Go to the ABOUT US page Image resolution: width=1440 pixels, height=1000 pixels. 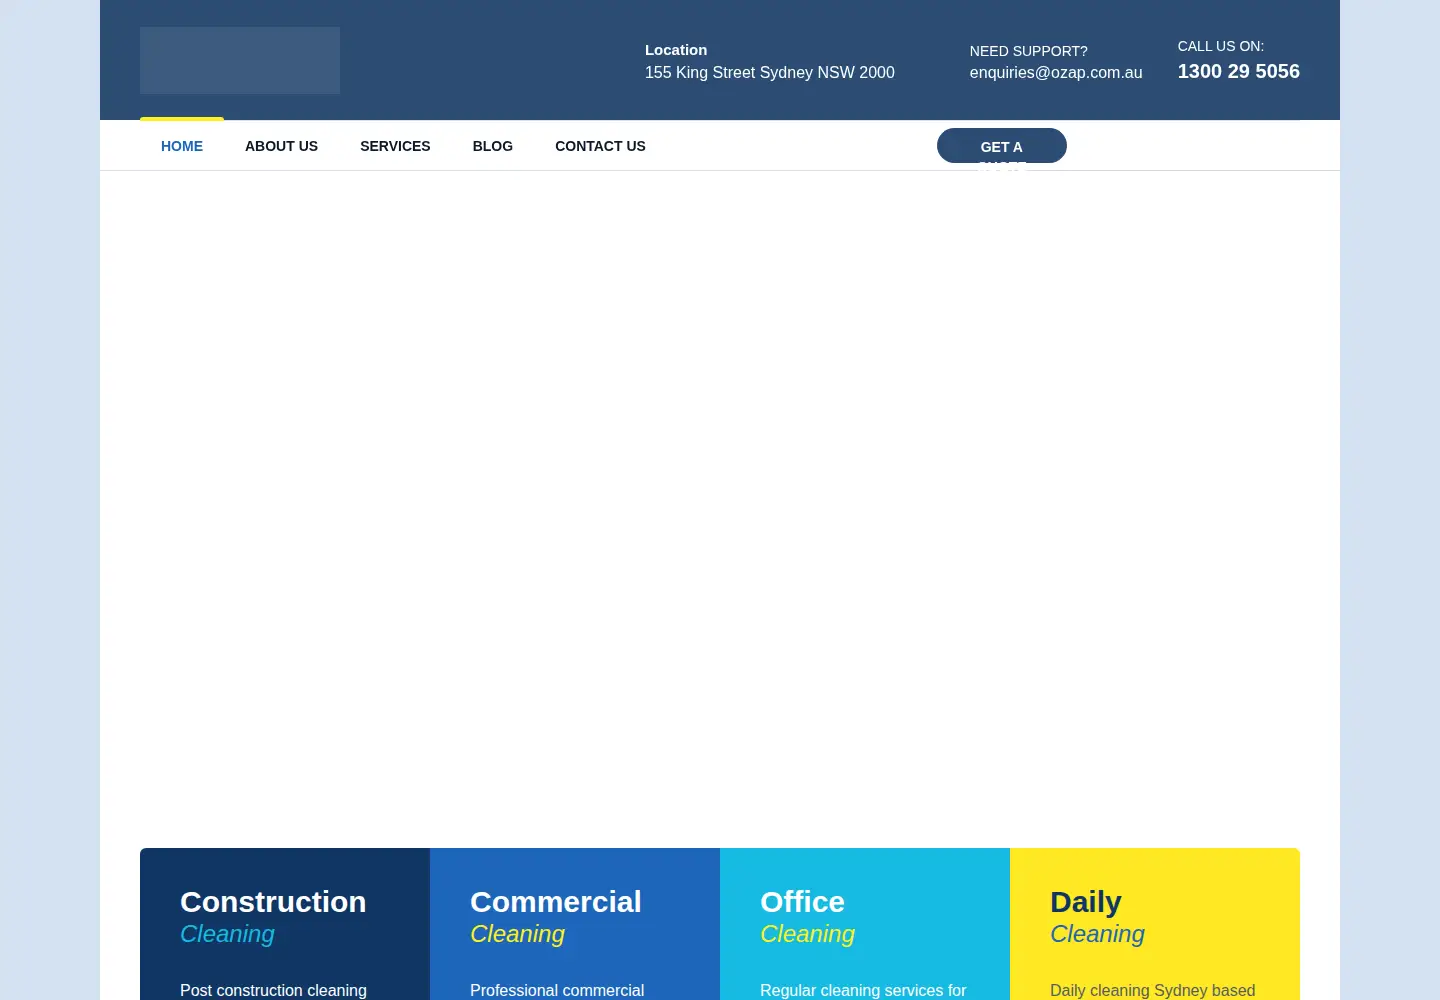click(281, 146)
